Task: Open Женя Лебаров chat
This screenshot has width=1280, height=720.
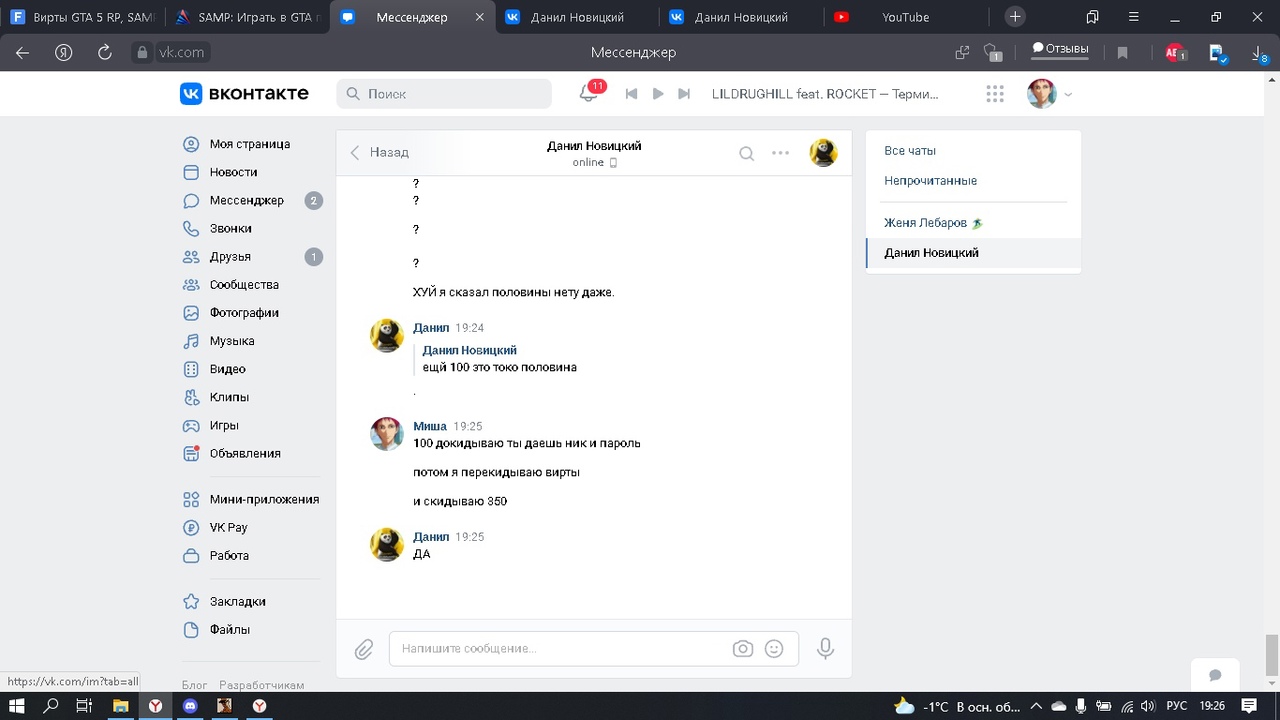Action: point(925,223)
